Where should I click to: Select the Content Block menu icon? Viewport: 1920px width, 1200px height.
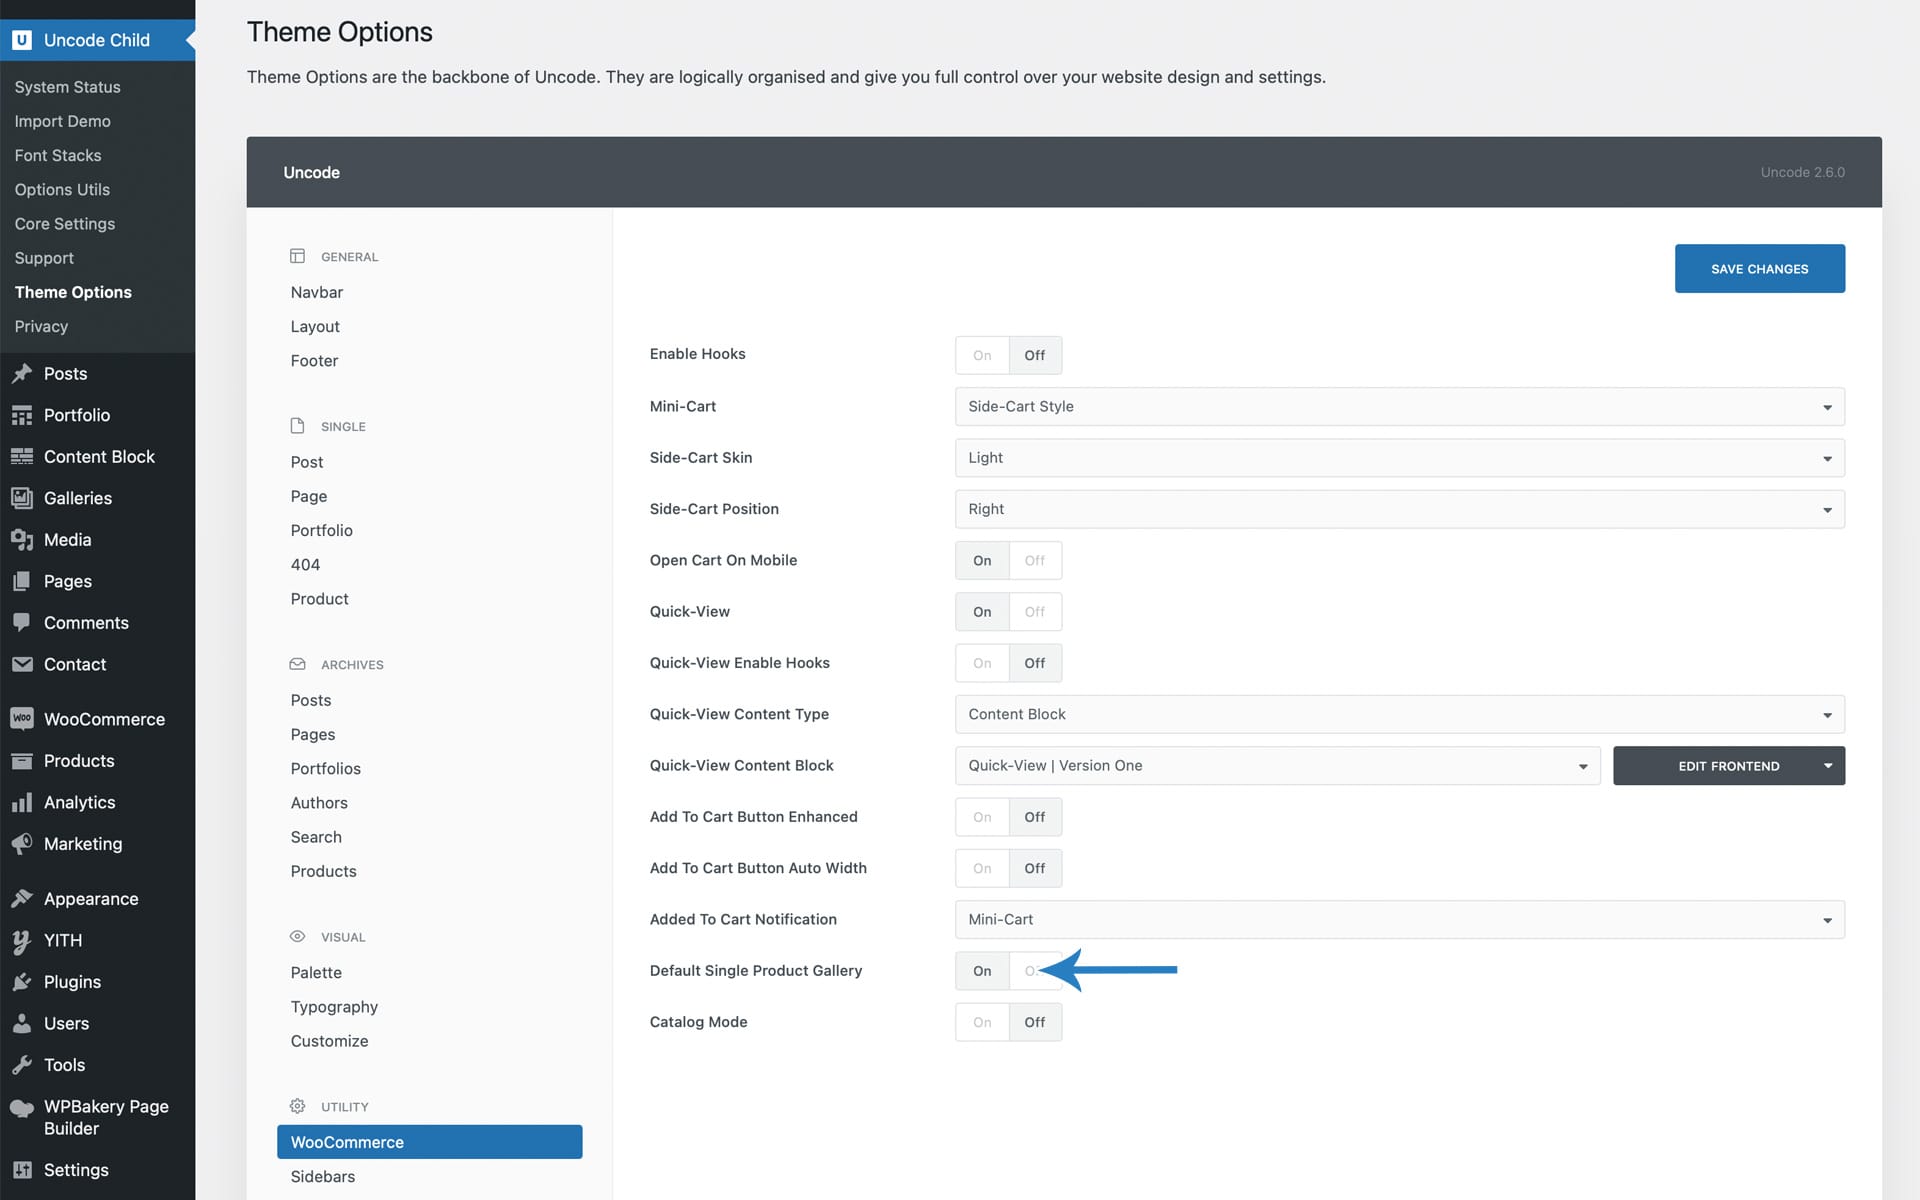point(22,457)
